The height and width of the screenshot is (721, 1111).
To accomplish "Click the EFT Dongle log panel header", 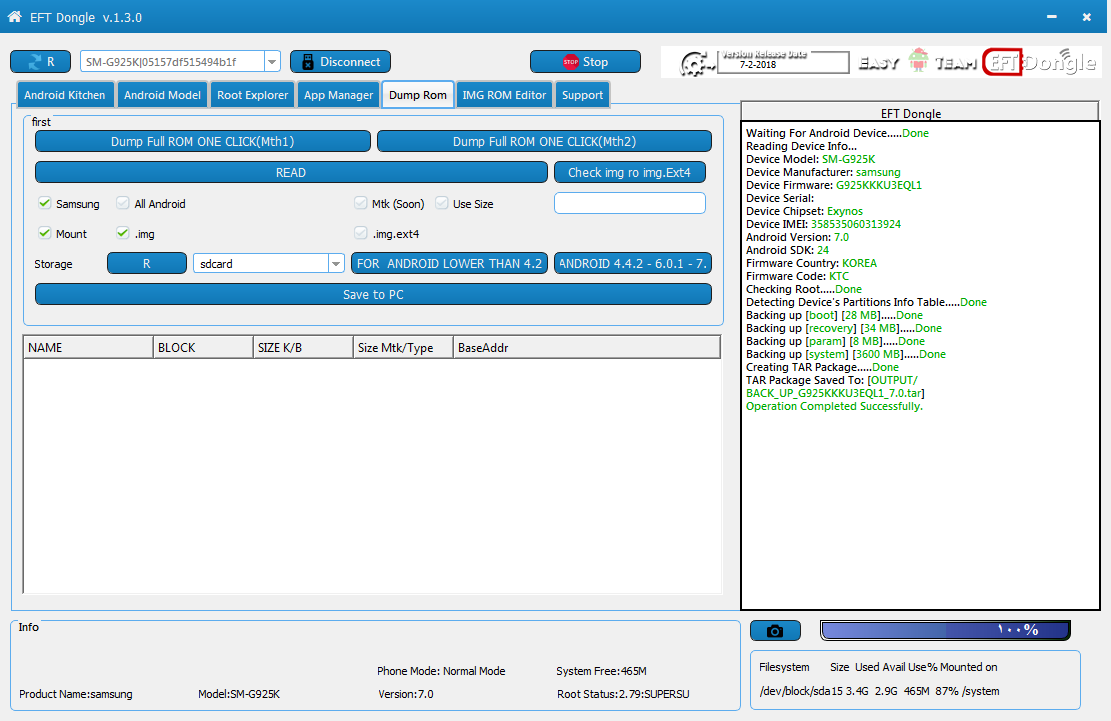I will click(x=920, y=113).
